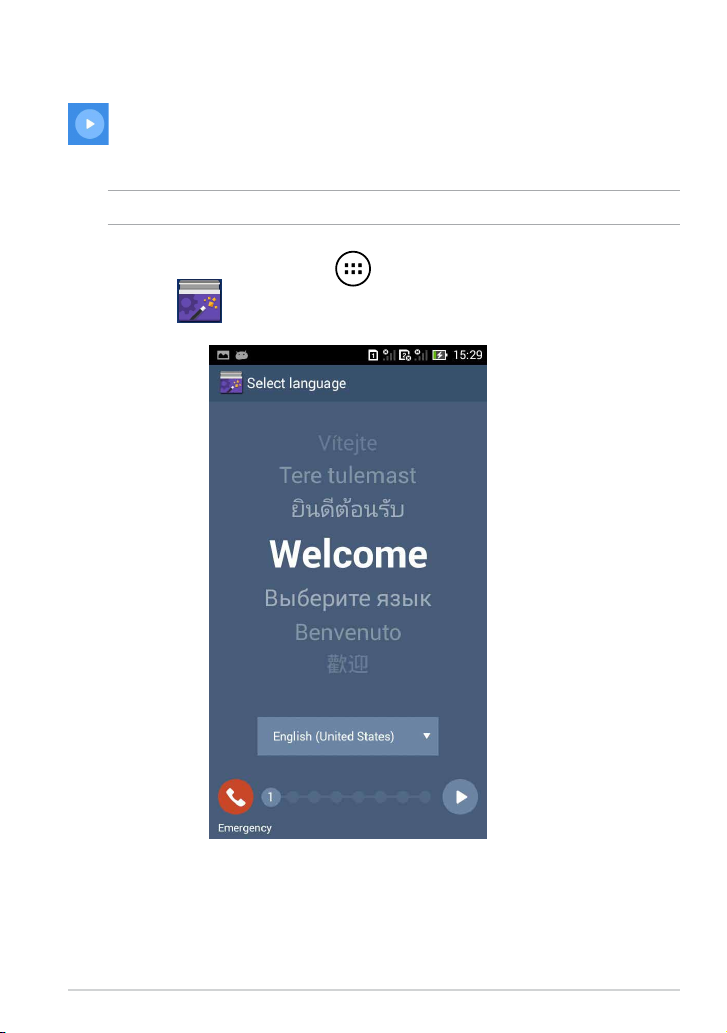Tap the Android debug notification icon

click(242, 355)
